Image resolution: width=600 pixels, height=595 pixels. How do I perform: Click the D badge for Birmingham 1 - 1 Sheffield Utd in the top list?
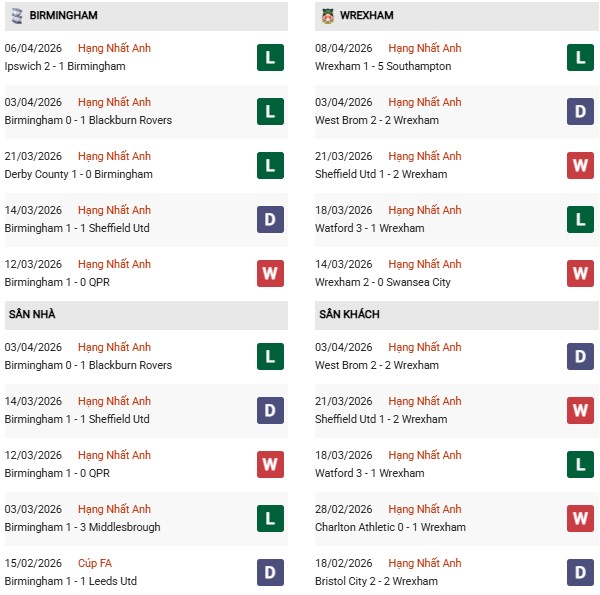270,219
